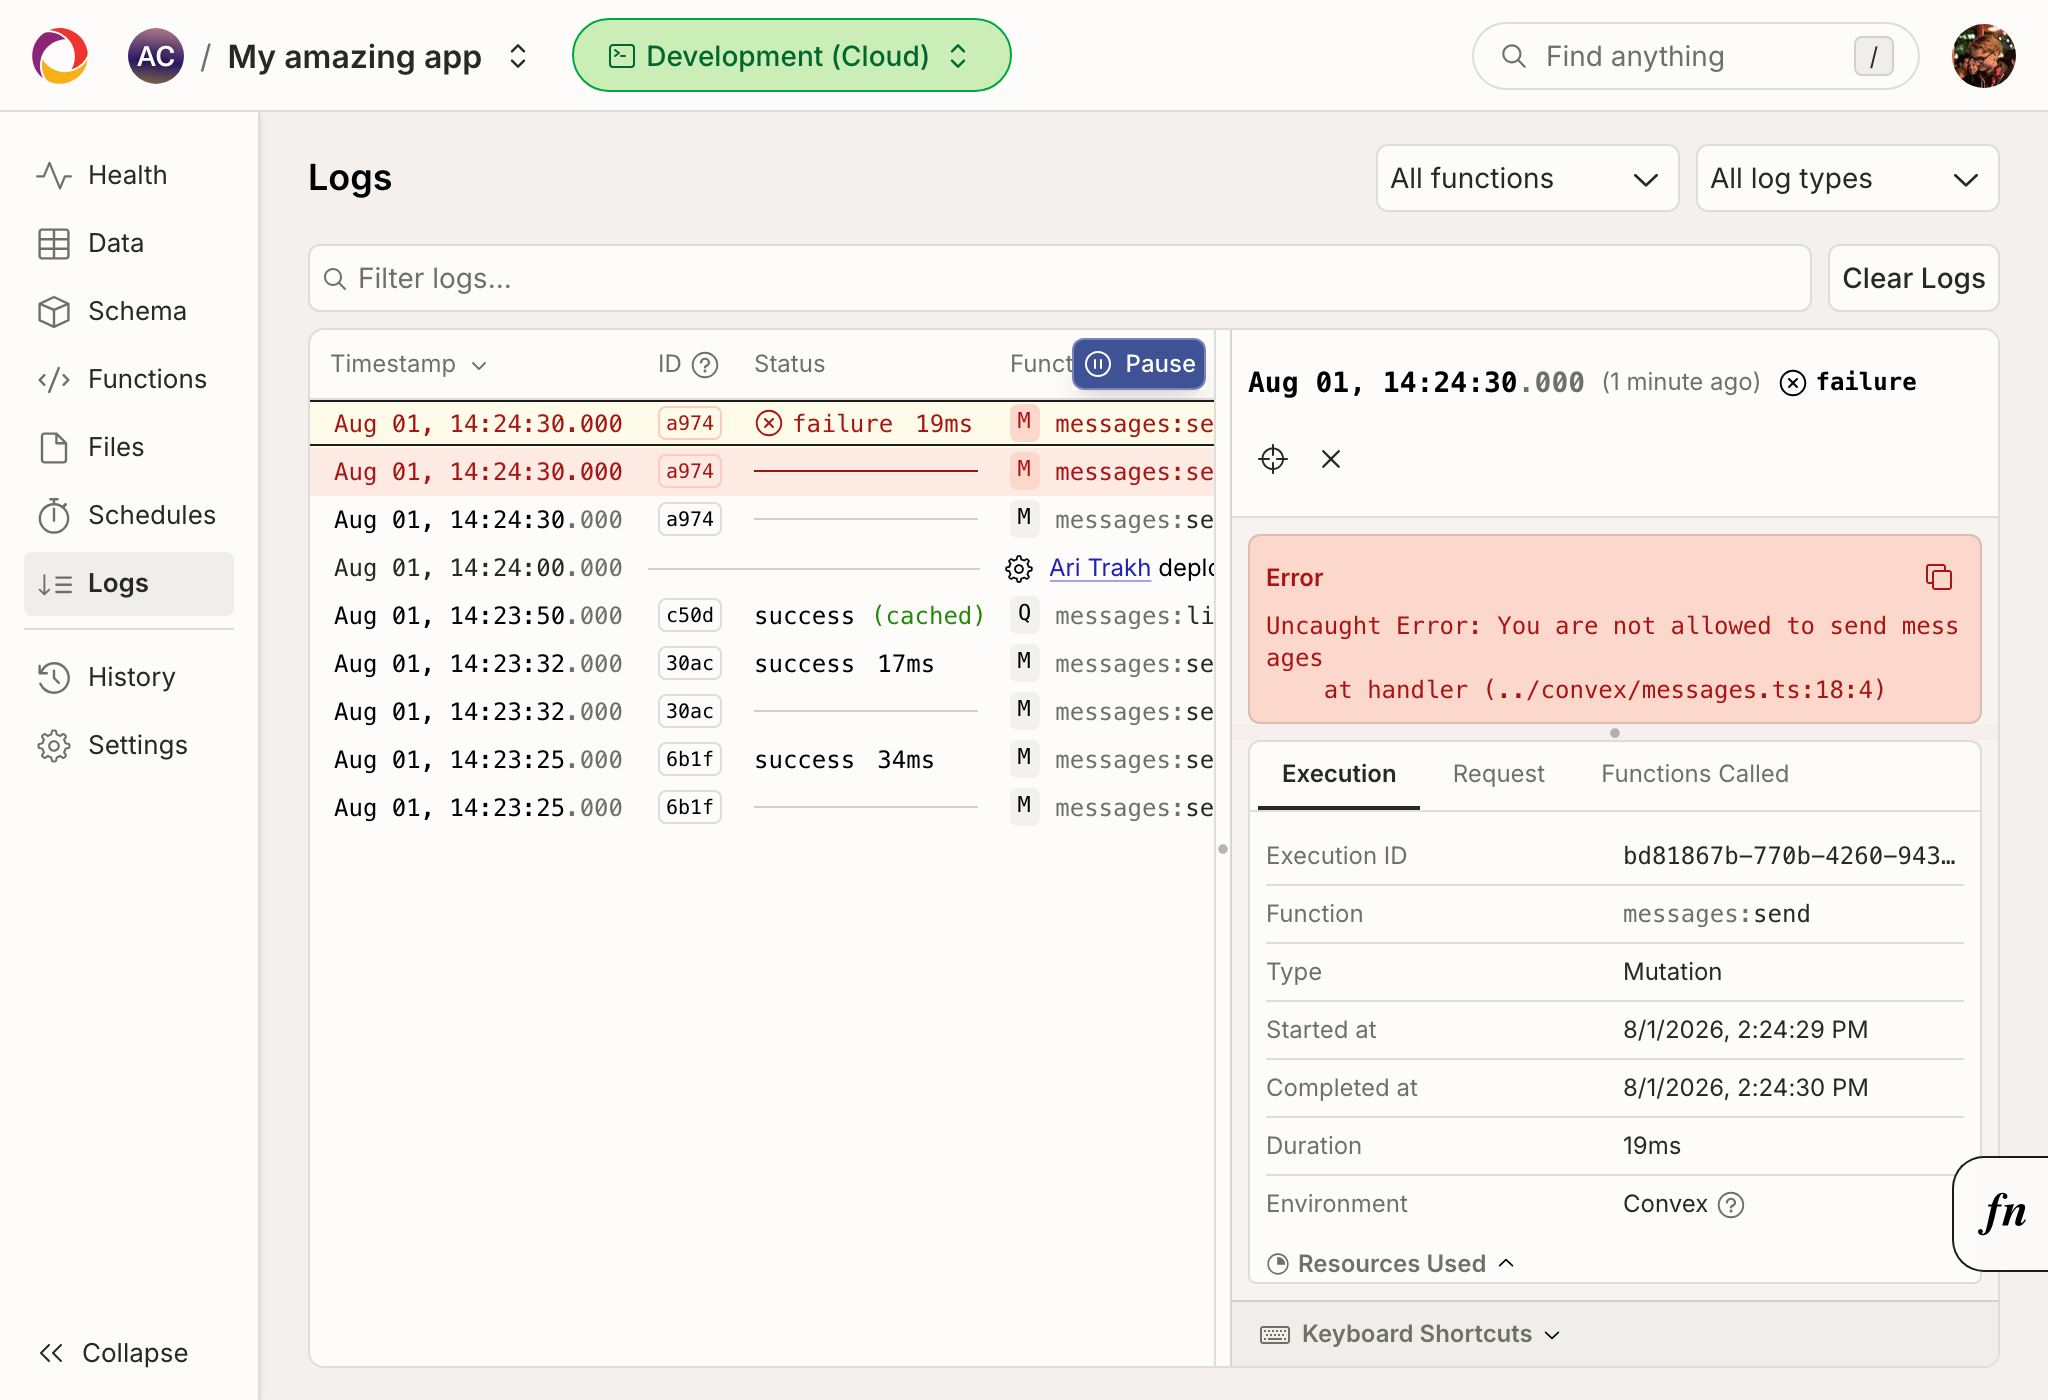Click the failure status icon in detail header
The width and height of the screenshot is (2048, 1400).
click(1793, 383)
